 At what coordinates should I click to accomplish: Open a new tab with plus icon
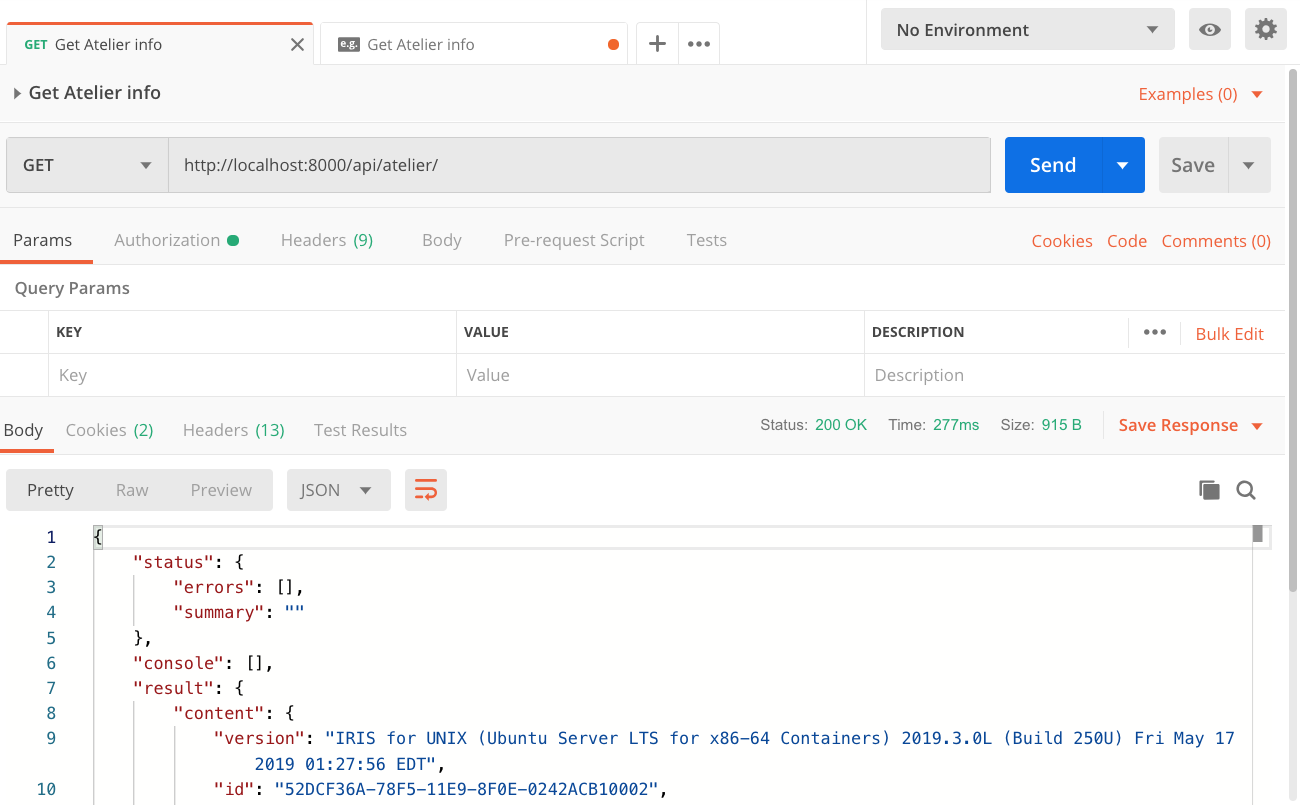pos(657,44)
